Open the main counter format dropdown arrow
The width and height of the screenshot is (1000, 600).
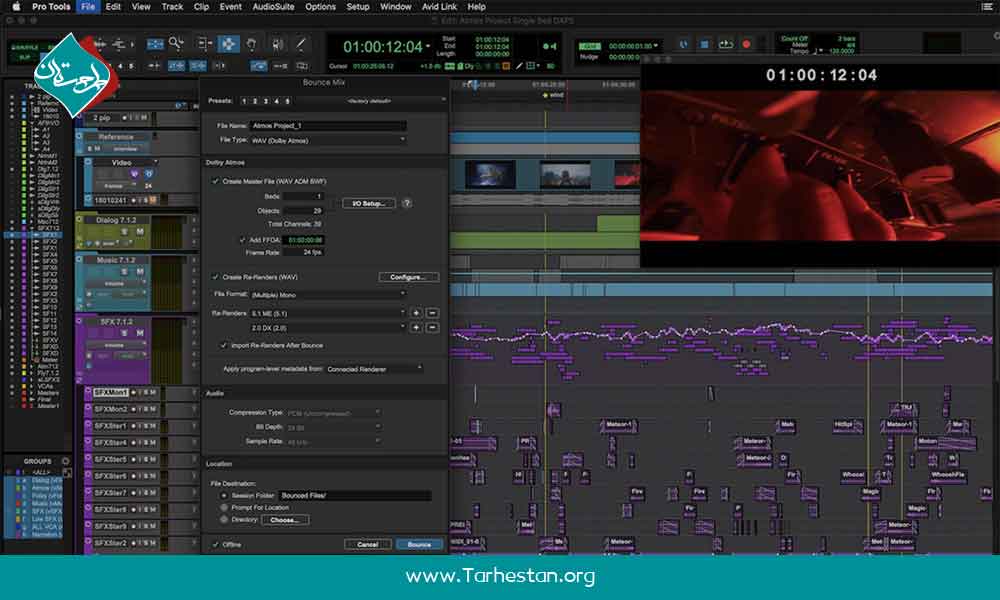428,47
